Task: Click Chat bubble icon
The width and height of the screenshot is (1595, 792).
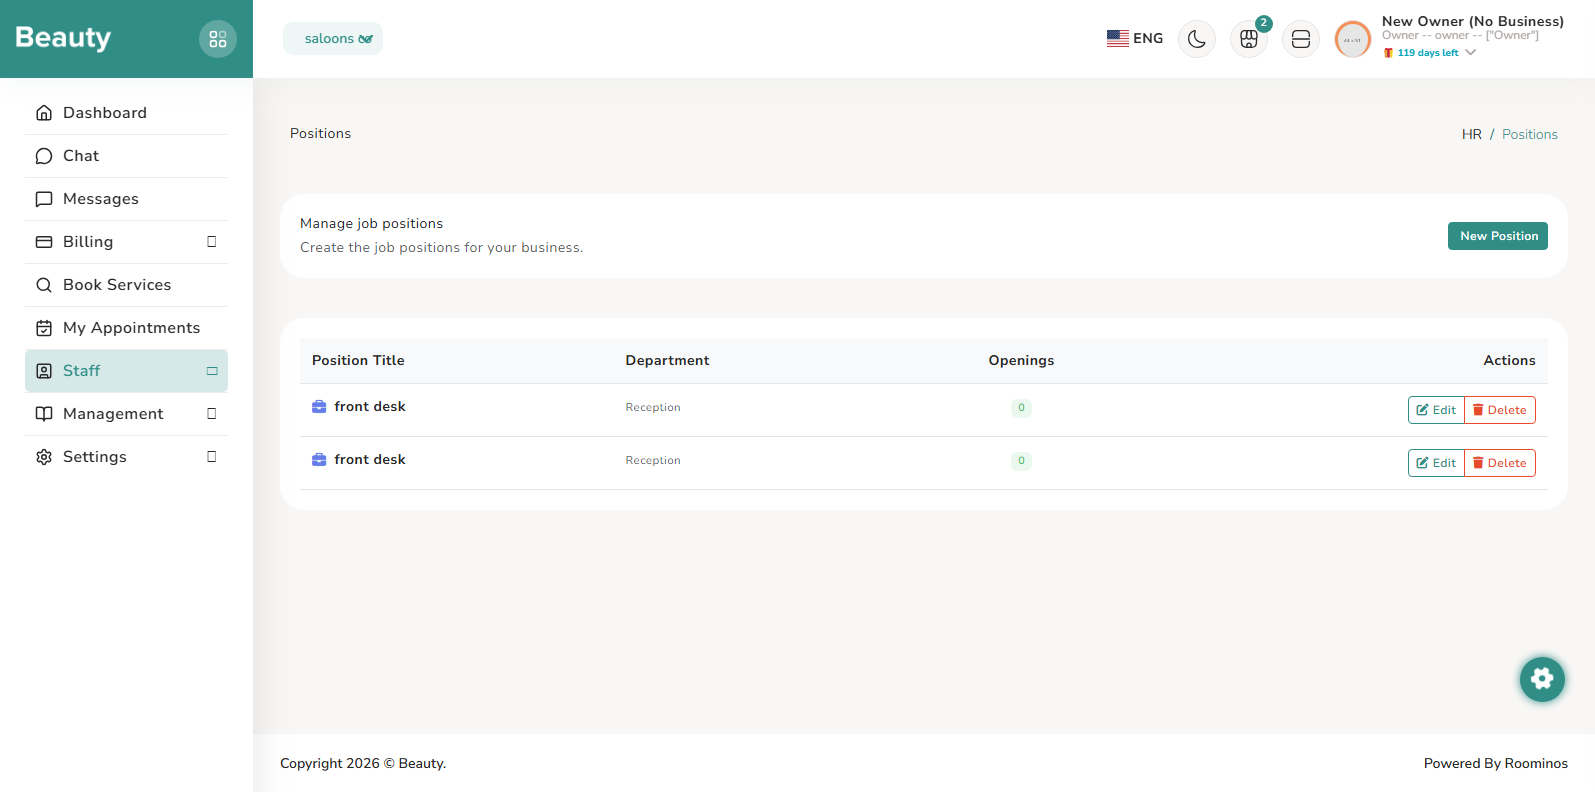Action: [44, 156]
